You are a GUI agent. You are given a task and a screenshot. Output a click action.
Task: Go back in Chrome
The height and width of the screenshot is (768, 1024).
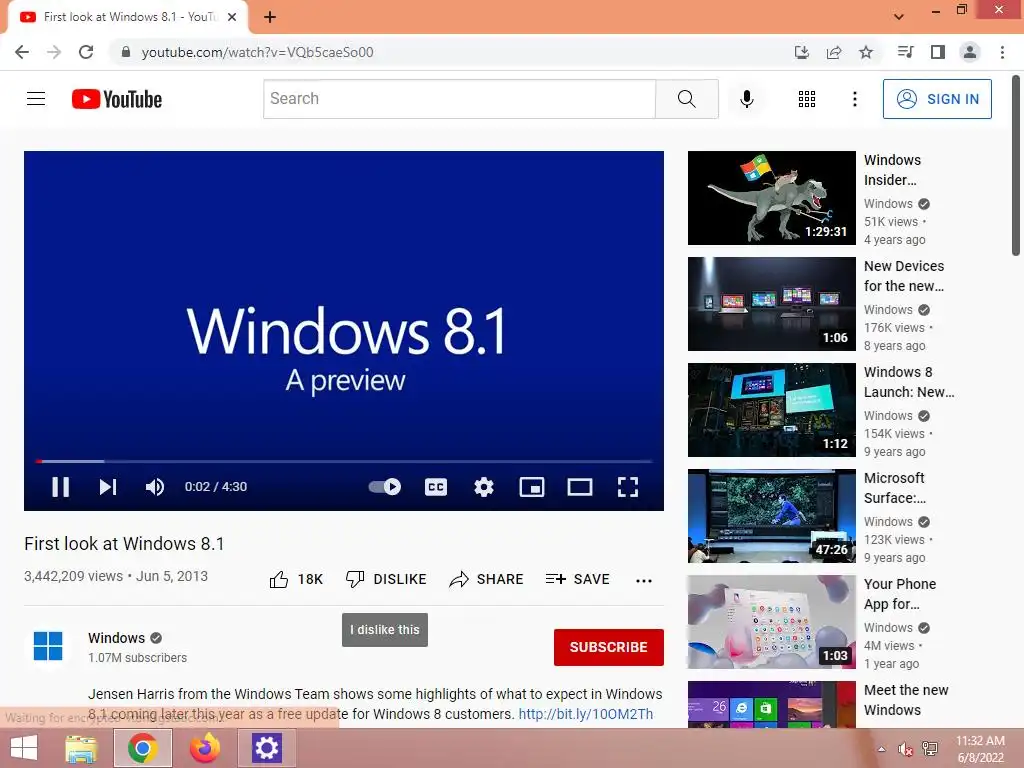[x=22, y=52]
